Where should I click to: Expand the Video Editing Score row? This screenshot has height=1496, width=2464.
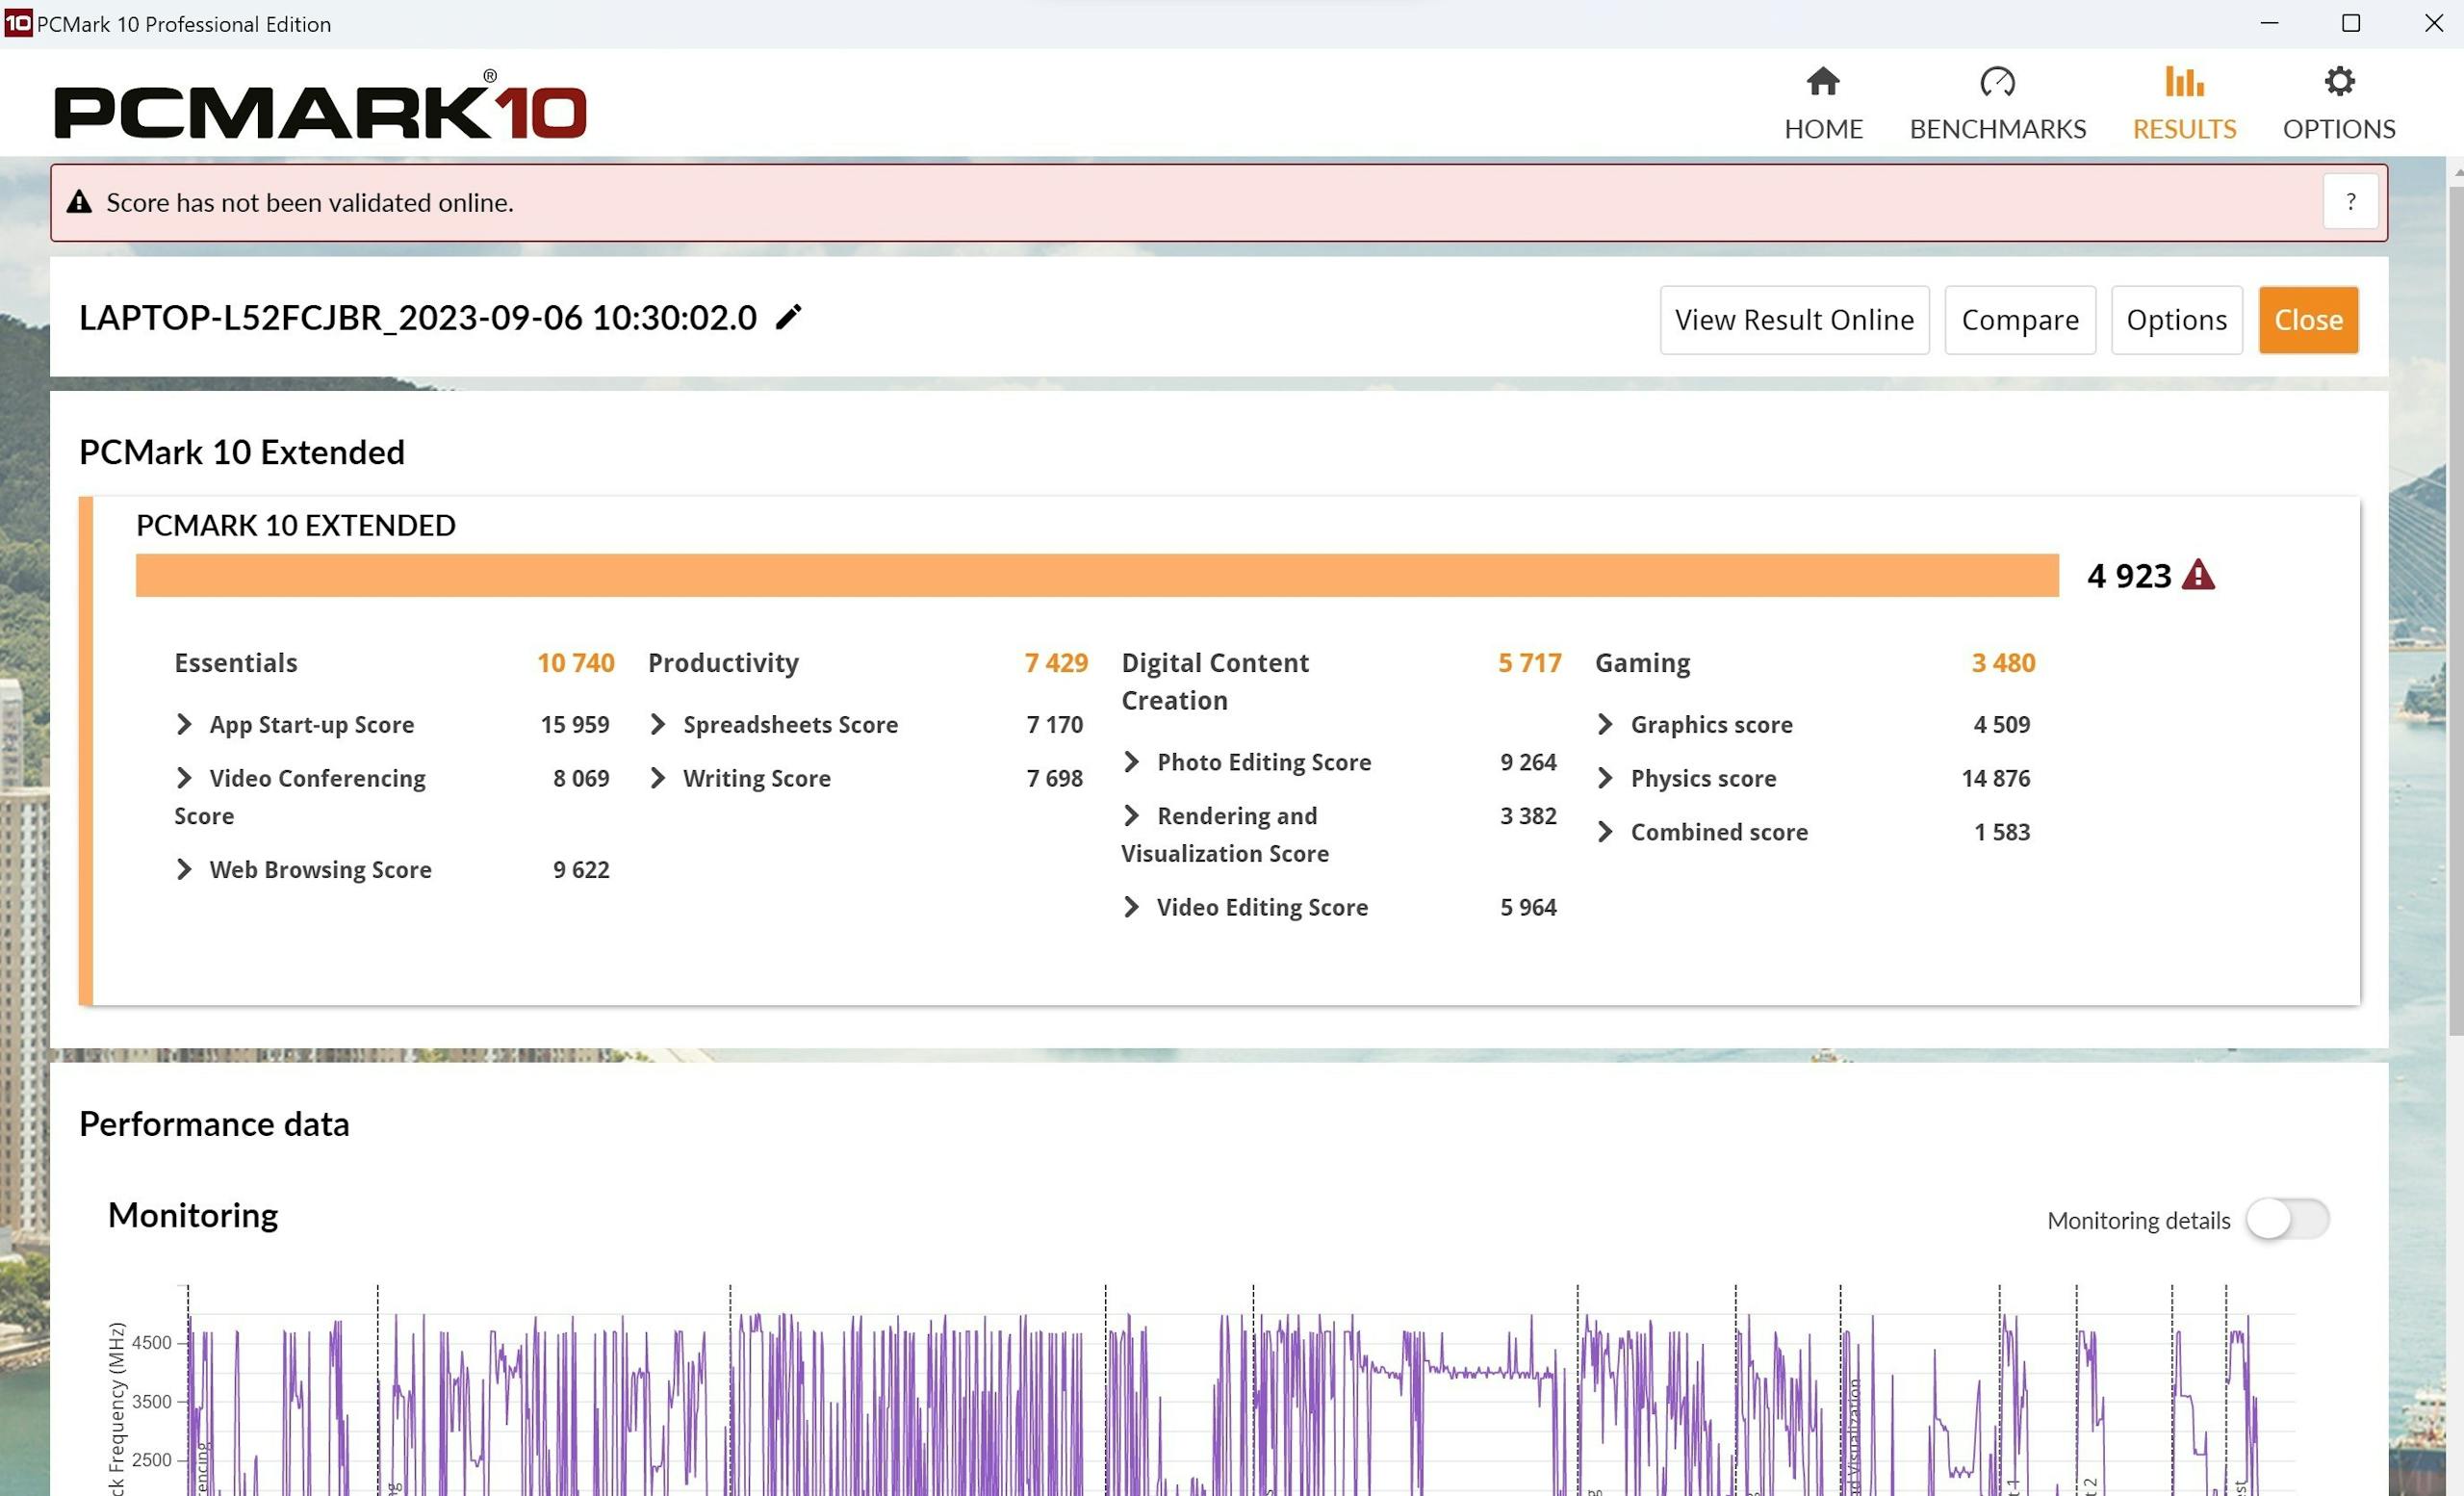pyautogui.click(x=1131, y=907)
